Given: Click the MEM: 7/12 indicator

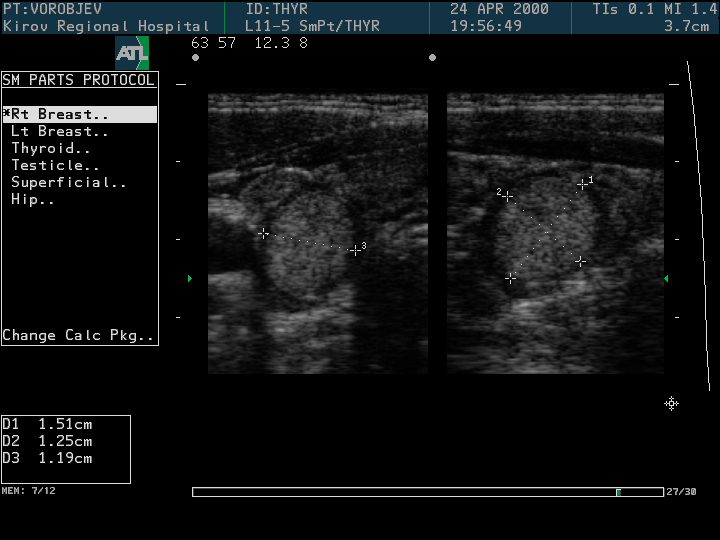Looking at the screenshot, I should 28,491.
